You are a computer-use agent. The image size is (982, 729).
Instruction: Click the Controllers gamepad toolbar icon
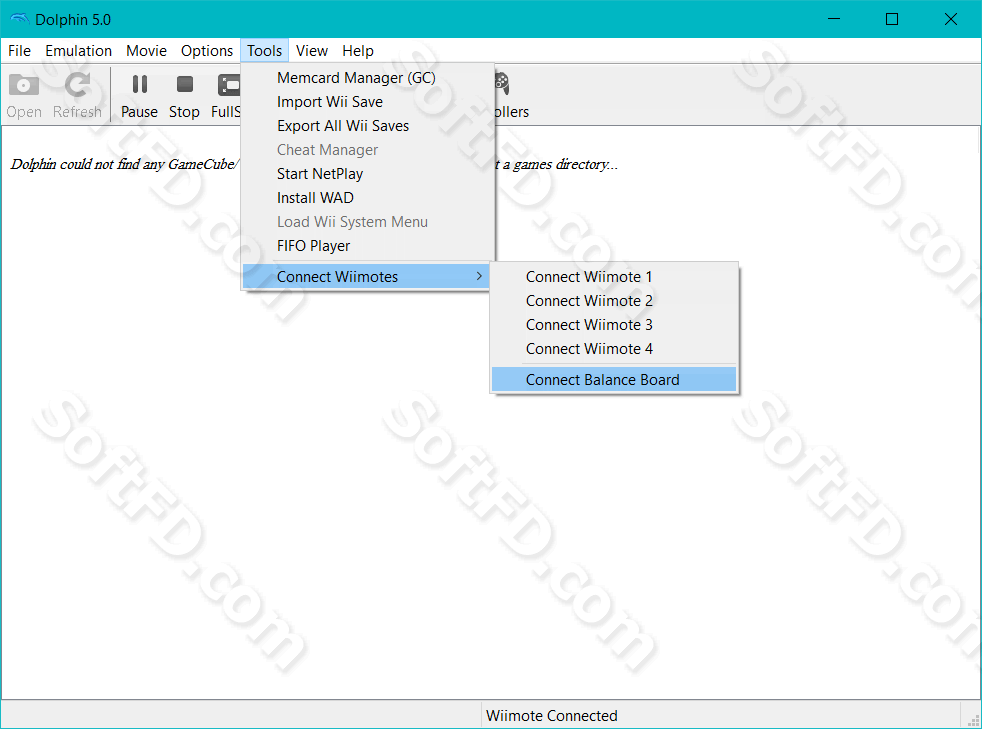(502, 83)
